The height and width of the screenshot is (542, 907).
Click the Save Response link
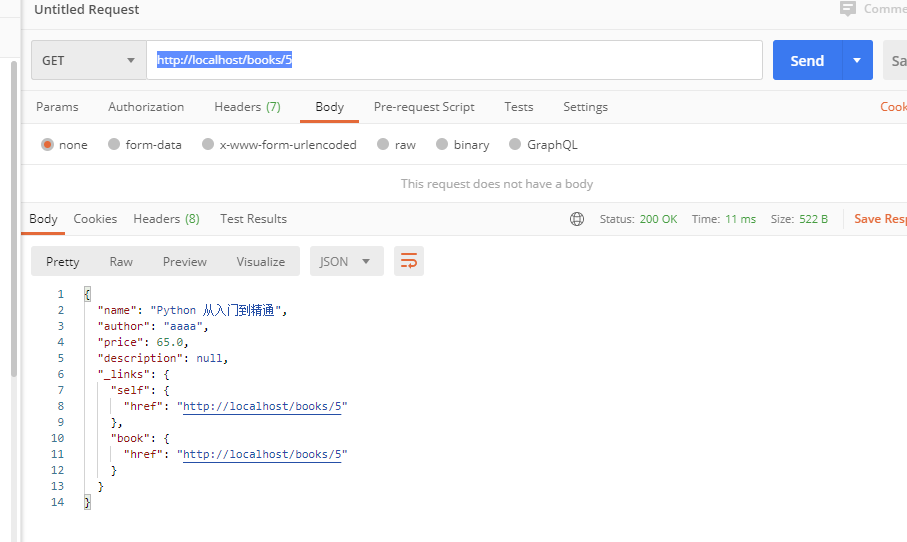point(880,219)
